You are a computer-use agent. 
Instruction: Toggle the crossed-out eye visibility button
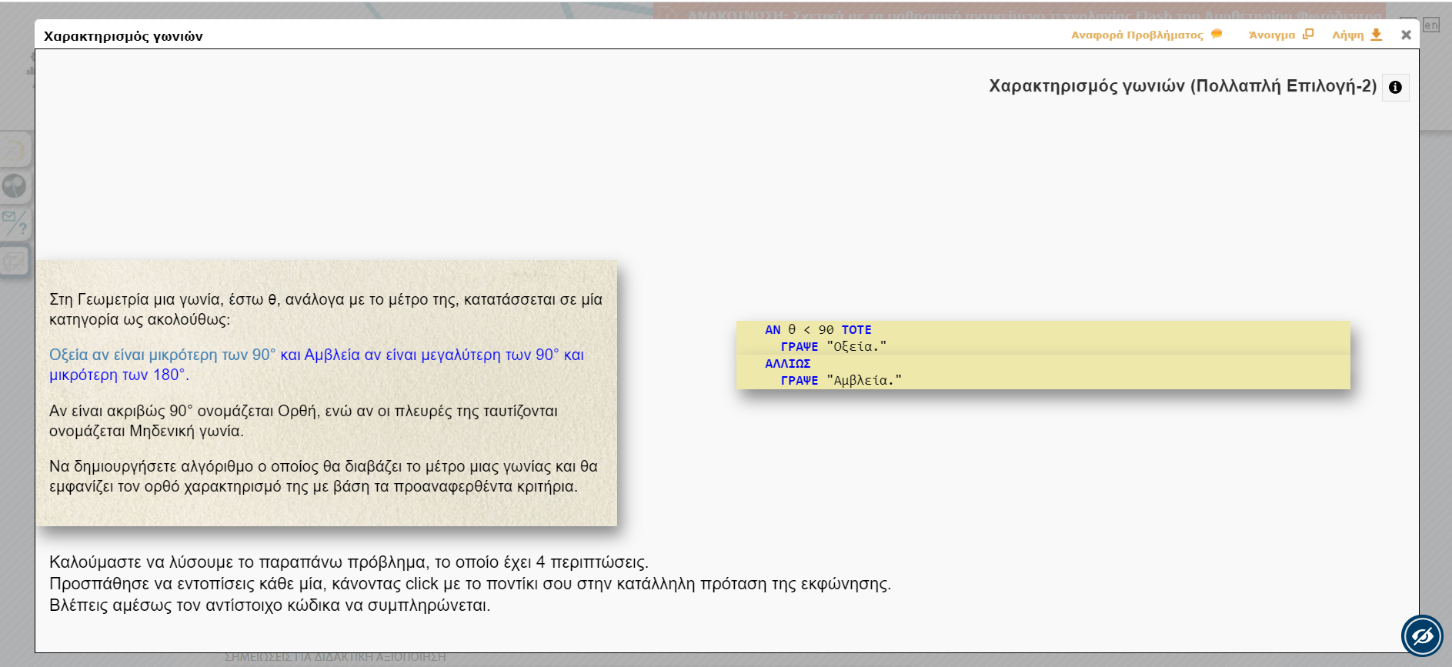click(1421, 636)
